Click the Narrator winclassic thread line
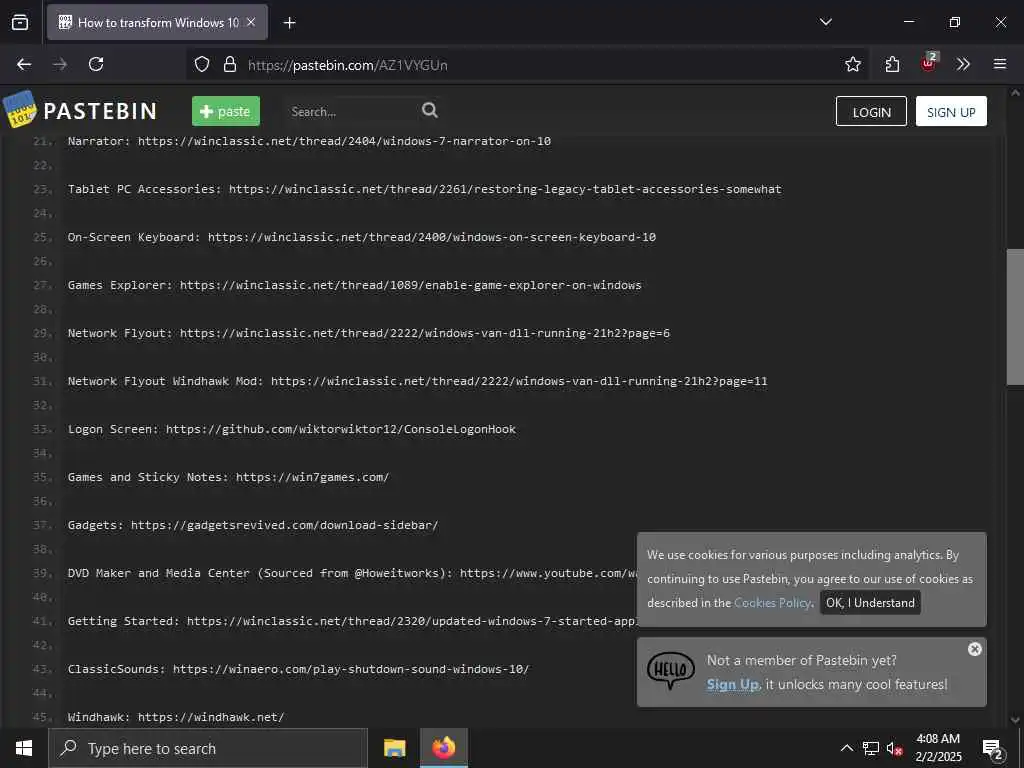This screenshot has width=1024, height=768. click(309, 141)
